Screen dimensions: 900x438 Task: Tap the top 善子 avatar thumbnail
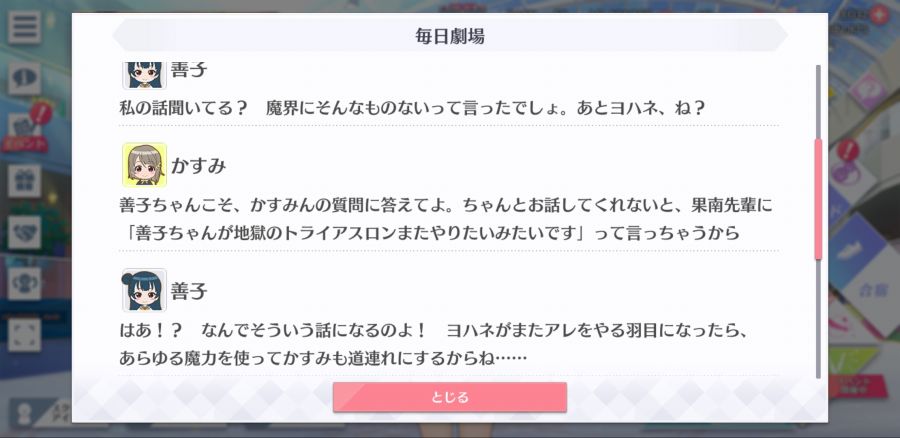point(144,75)
